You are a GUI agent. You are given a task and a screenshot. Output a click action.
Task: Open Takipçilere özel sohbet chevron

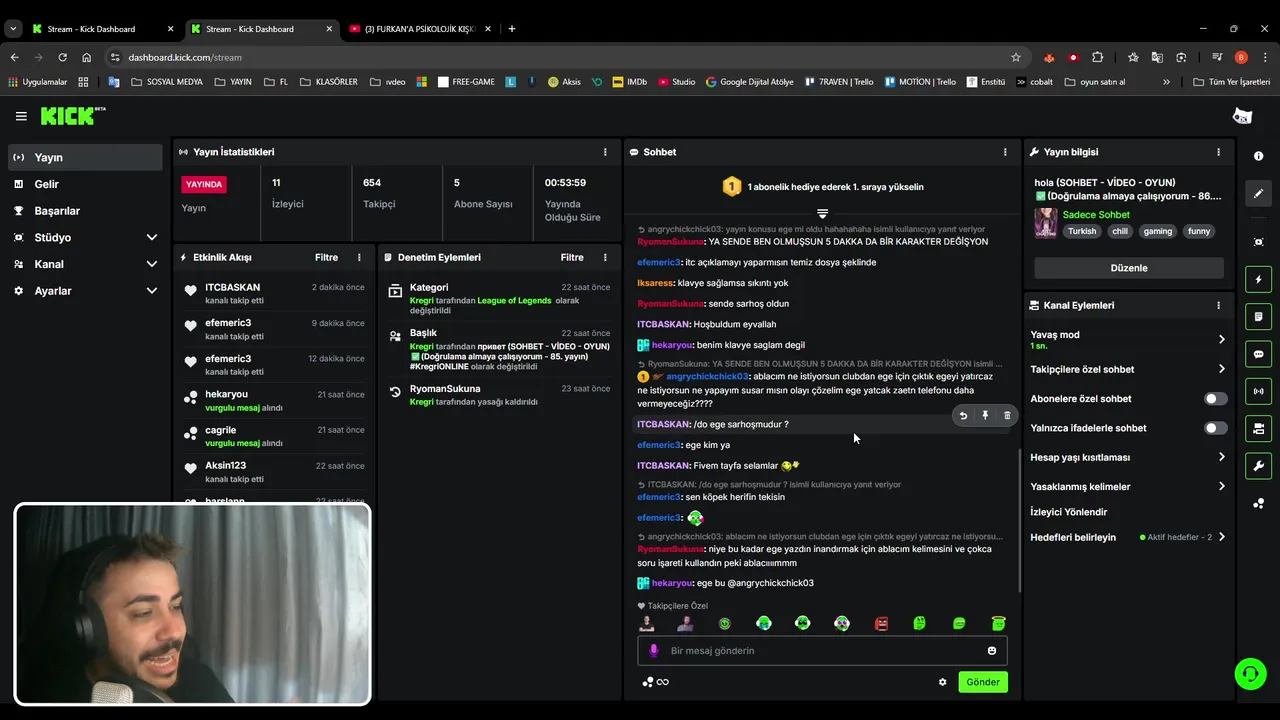point(1221,369)
